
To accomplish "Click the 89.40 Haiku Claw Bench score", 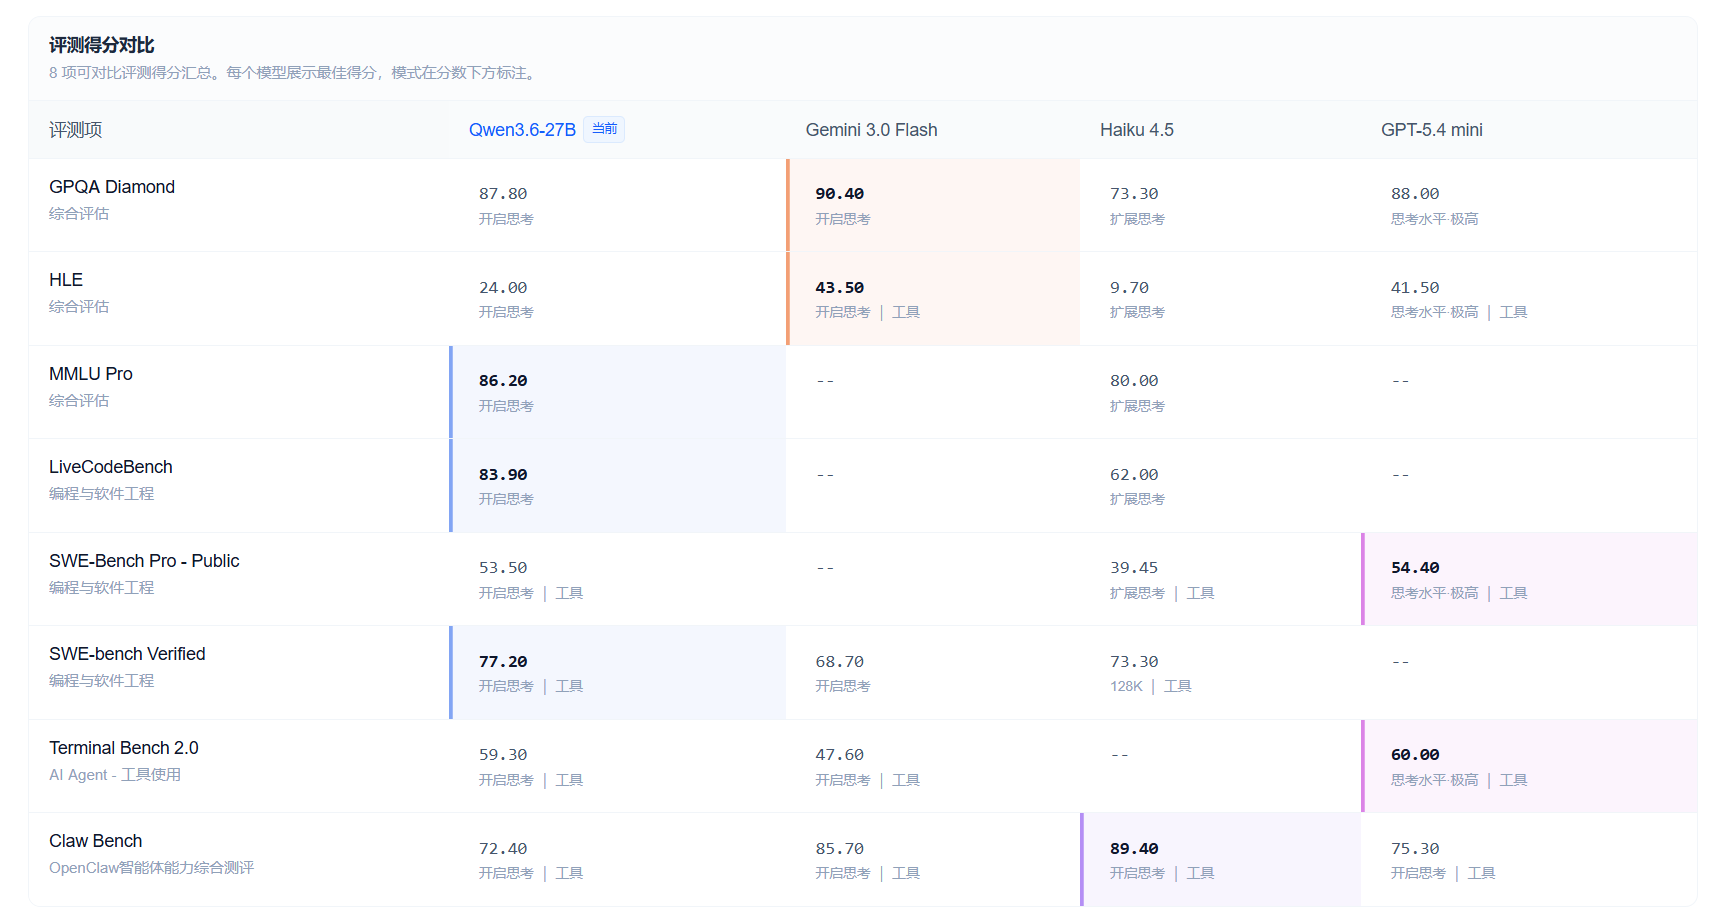I will (x=1134, y=849).
